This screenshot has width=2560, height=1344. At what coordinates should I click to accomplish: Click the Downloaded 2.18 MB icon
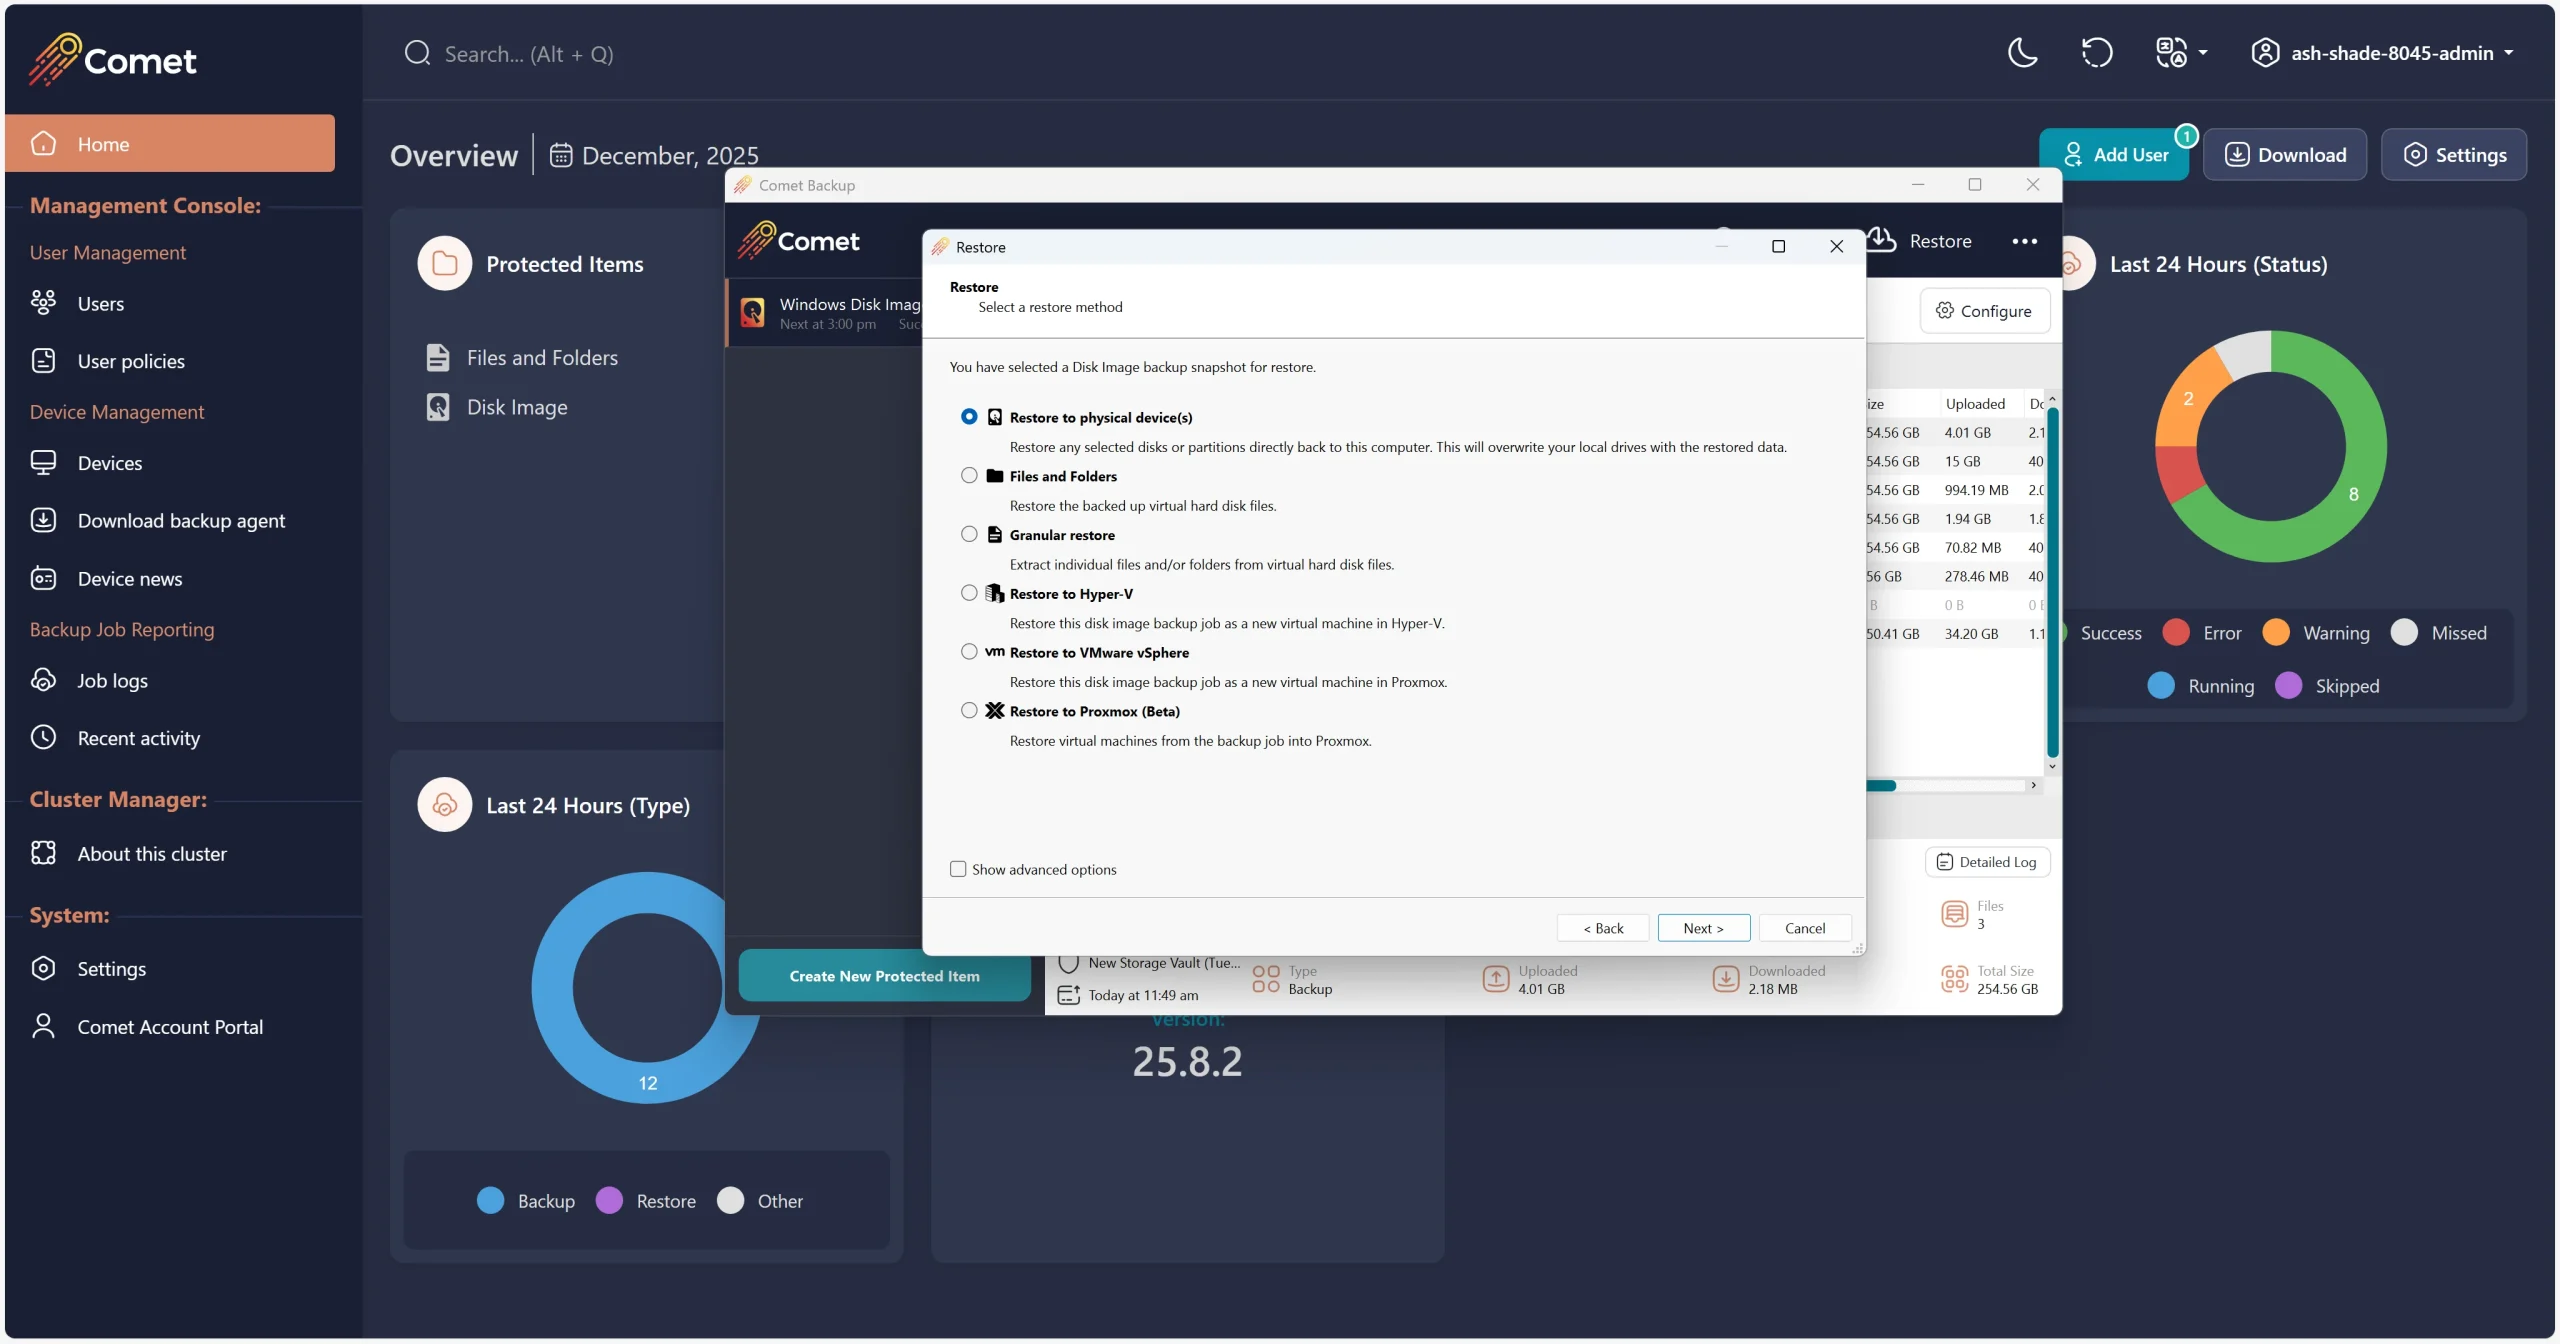[1726, 979]
